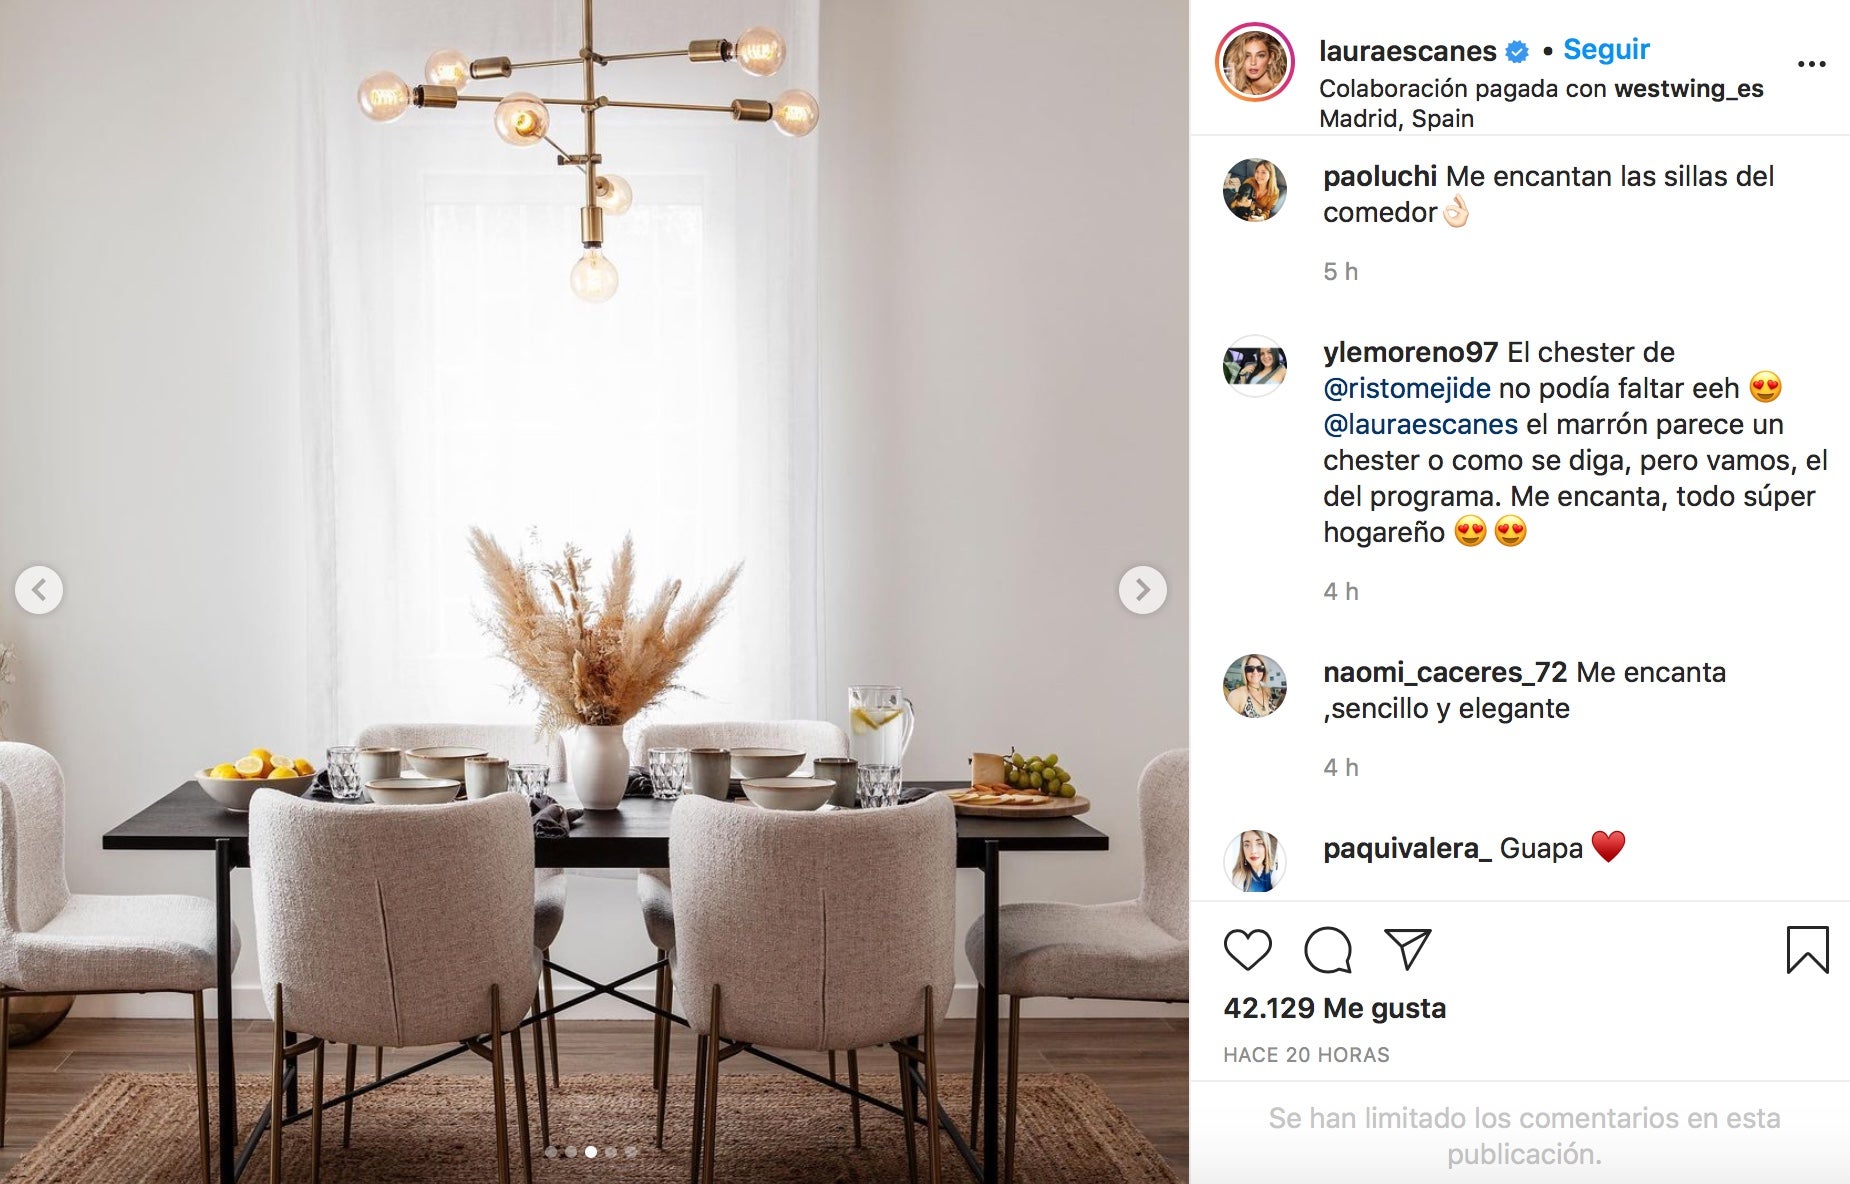
Task: Open paoluchi's profile avatar
Action: tap(1255, 190)
